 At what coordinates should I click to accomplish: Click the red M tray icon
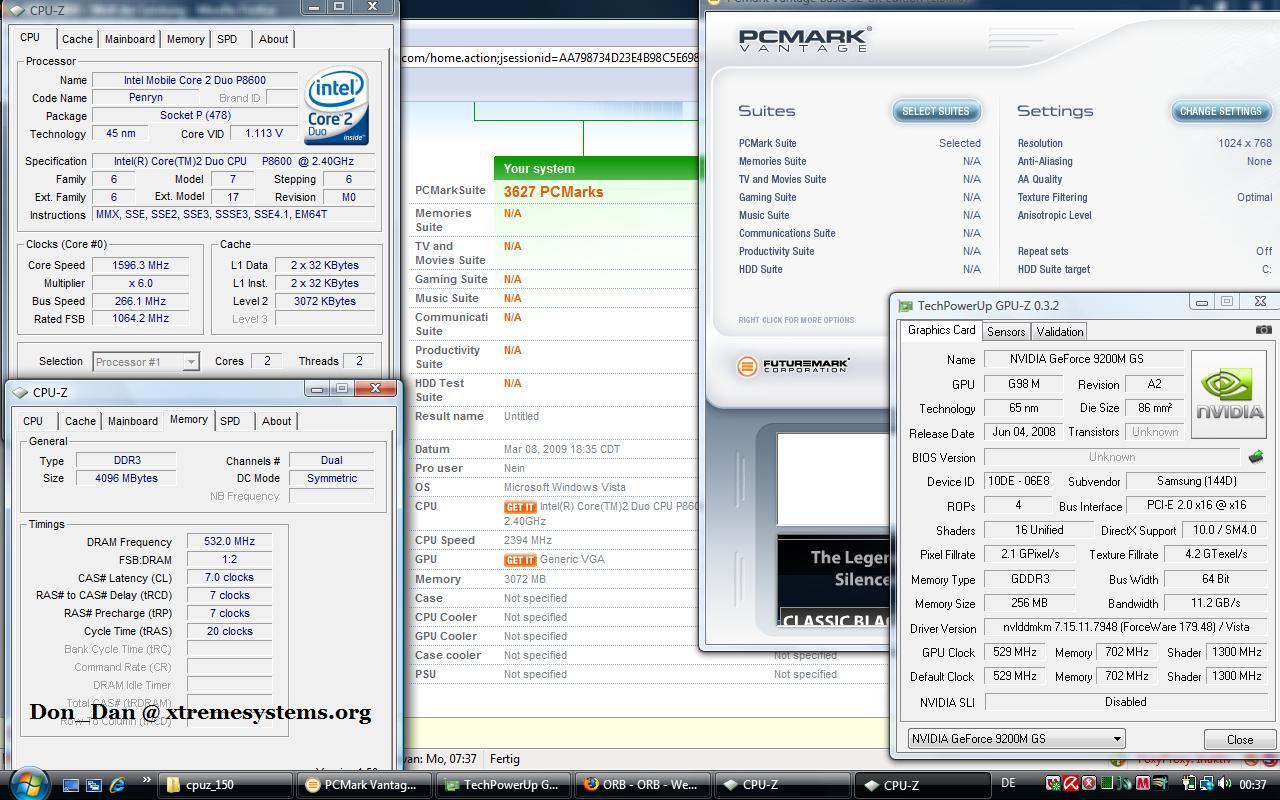coord(1143,784)
